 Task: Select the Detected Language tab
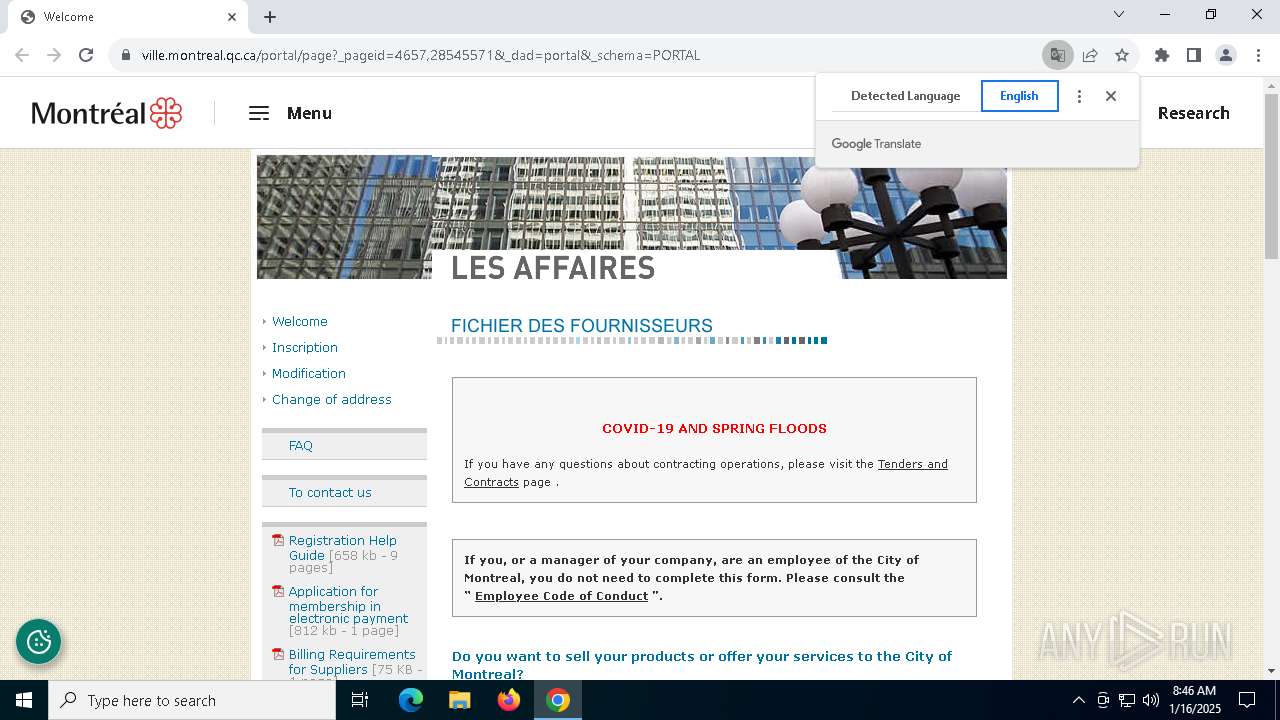tap(905, 96)
